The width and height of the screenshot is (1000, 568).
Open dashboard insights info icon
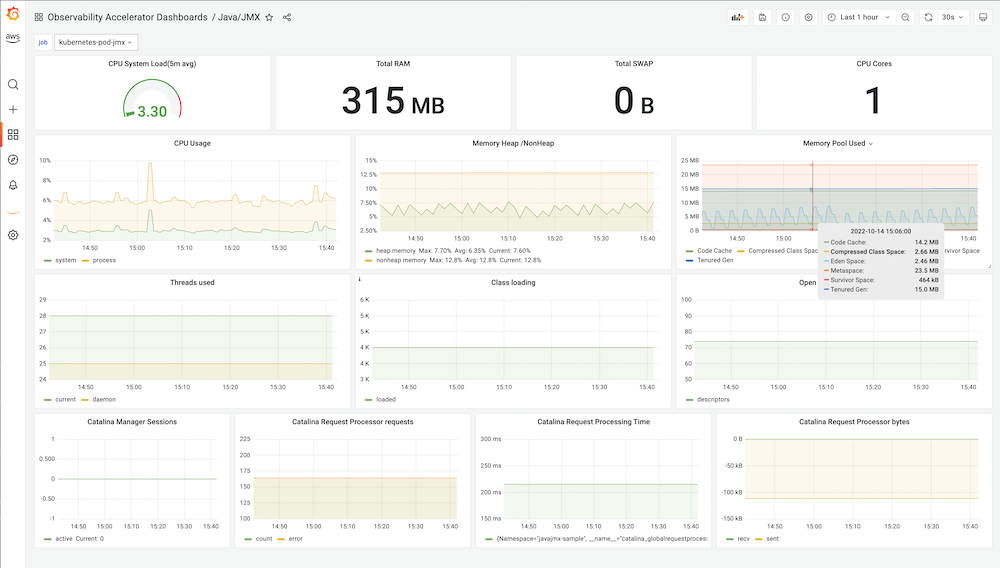click(786, 17)
